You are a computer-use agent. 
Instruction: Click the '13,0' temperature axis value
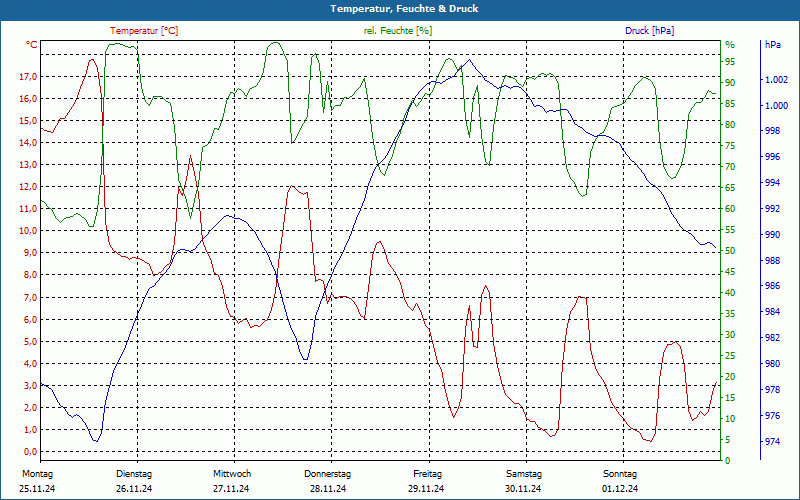coord(28,164)
